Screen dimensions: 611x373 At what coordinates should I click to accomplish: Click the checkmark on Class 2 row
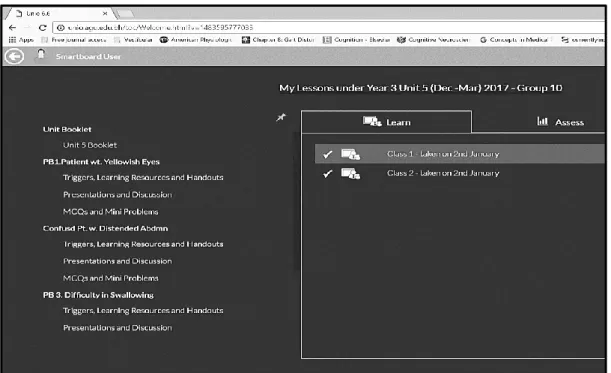click(328, 173)
